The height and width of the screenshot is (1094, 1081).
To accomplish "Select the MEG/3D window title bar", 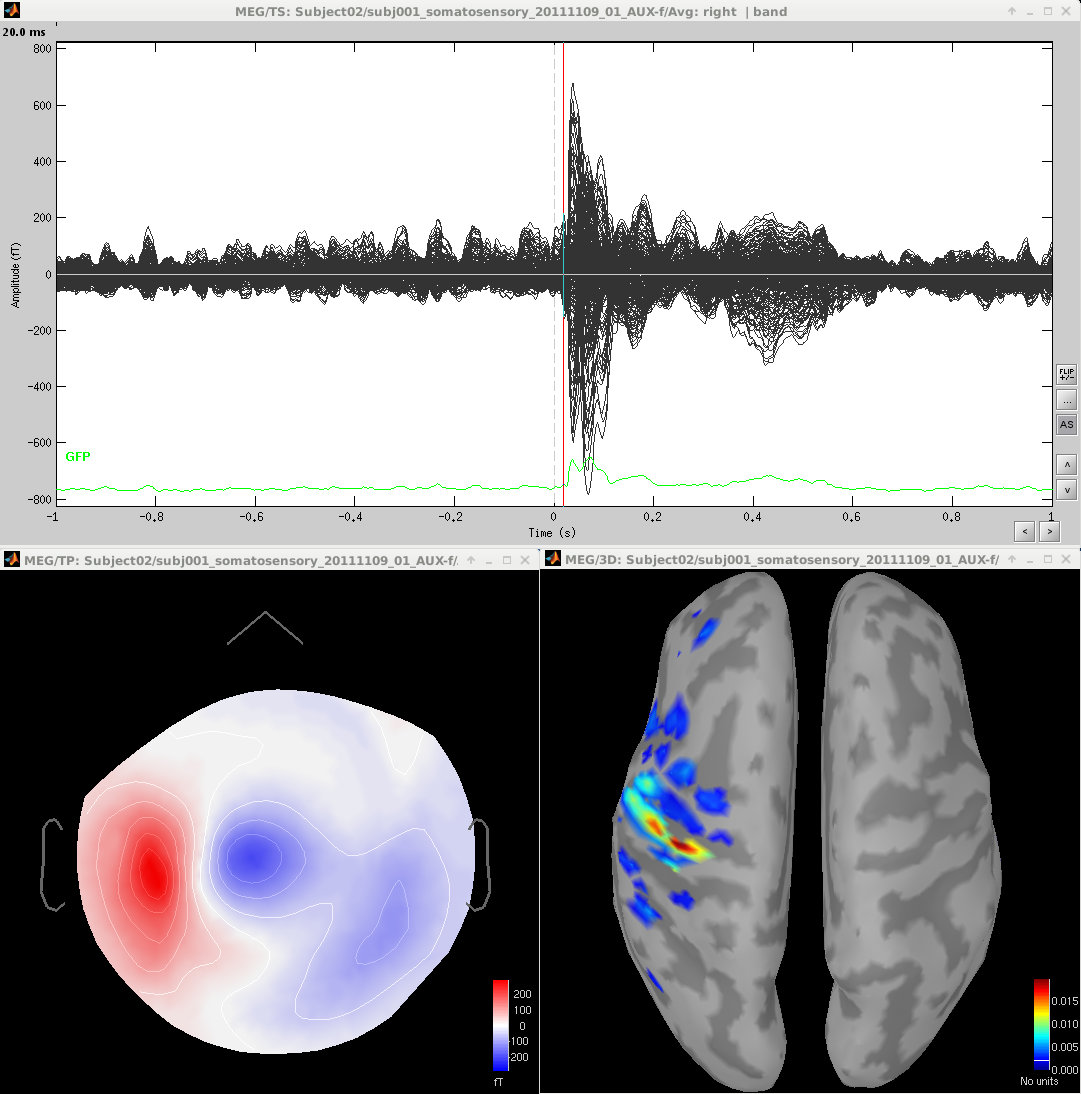I will point(780,559).
